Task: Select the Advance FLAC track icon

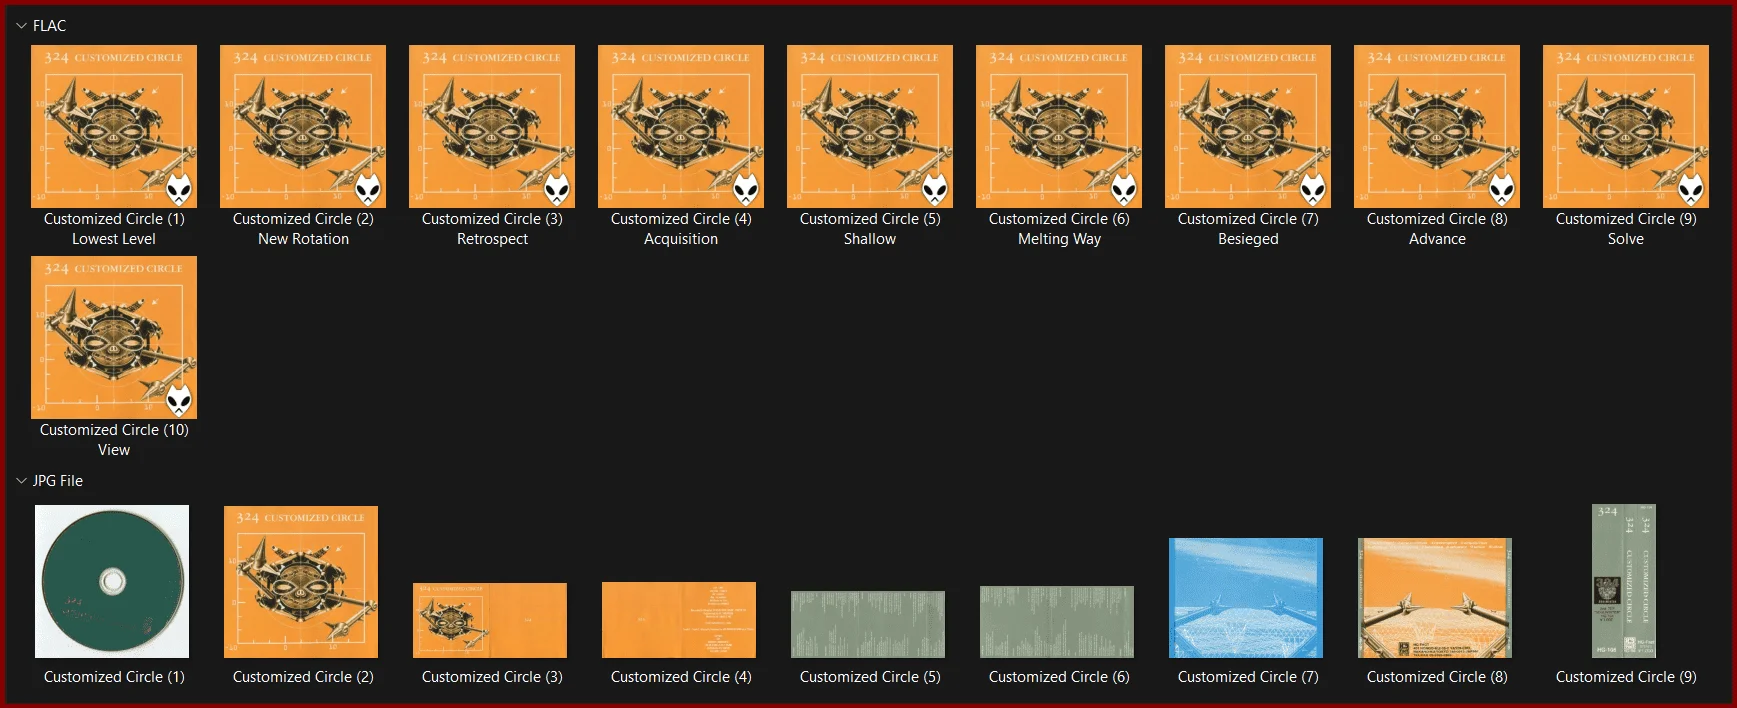Action: (x=1437, y=126)
